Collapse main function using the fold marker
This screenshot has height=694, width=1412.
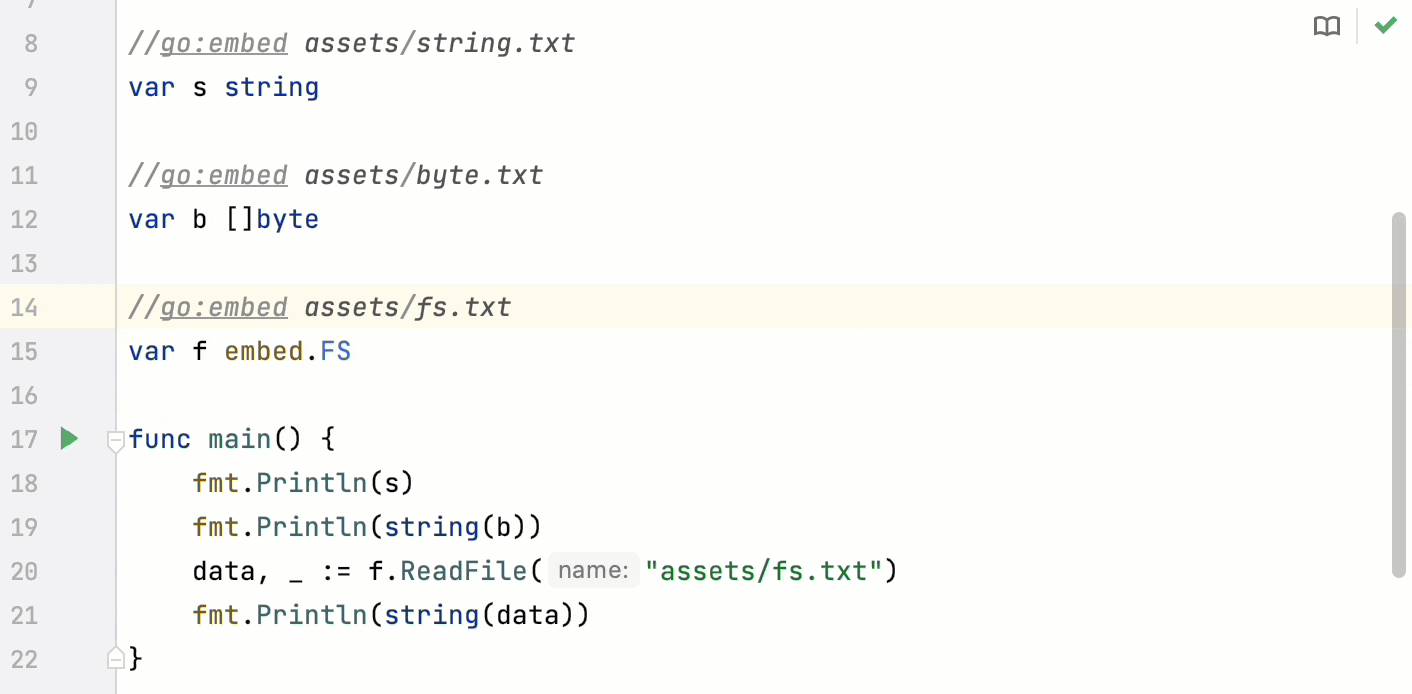(x=115, y=440)
